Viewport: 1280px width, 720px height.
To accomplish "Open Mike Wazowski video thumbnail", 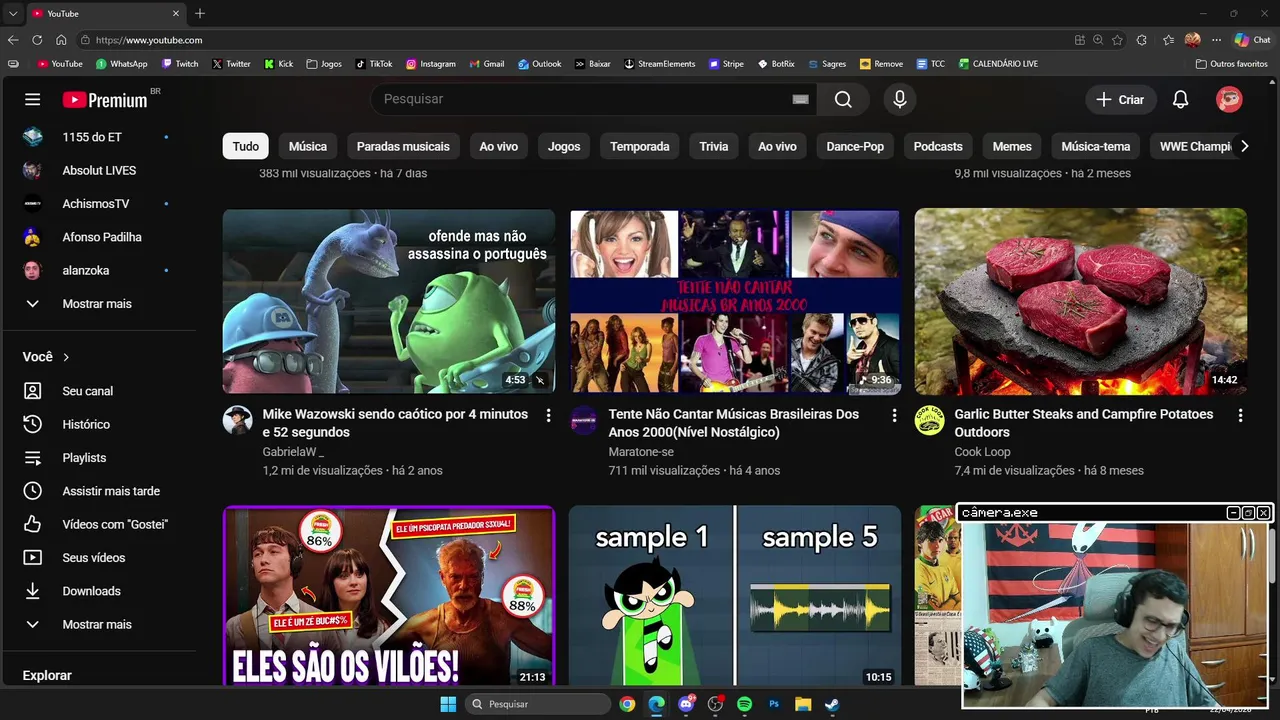I will pyautogui.click(x=389, y=301).
